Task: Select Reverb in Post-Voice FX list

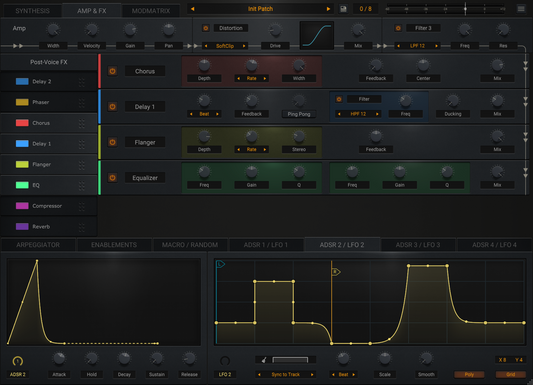Action: pyautogui.click(x=49, y=227)
